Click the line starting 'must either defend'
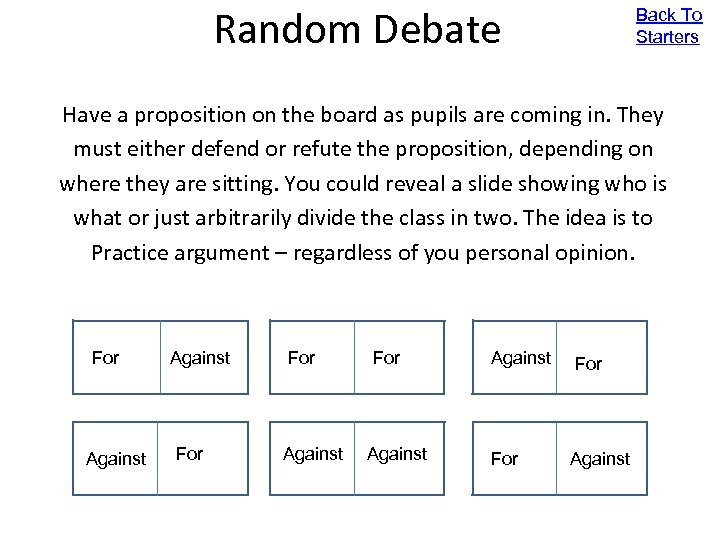Viewport: 720px width, 540px height. (x=362, y=149)
